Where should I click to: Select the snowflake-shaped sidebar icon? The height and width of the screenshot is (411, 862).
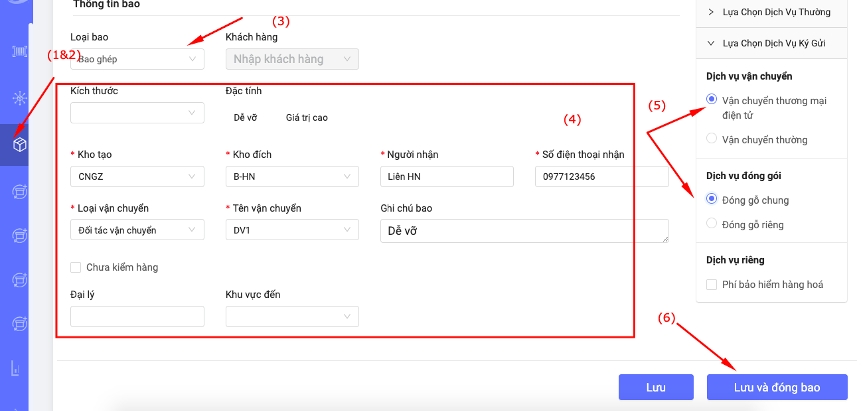pyautogui.click(x=19, y=98)
